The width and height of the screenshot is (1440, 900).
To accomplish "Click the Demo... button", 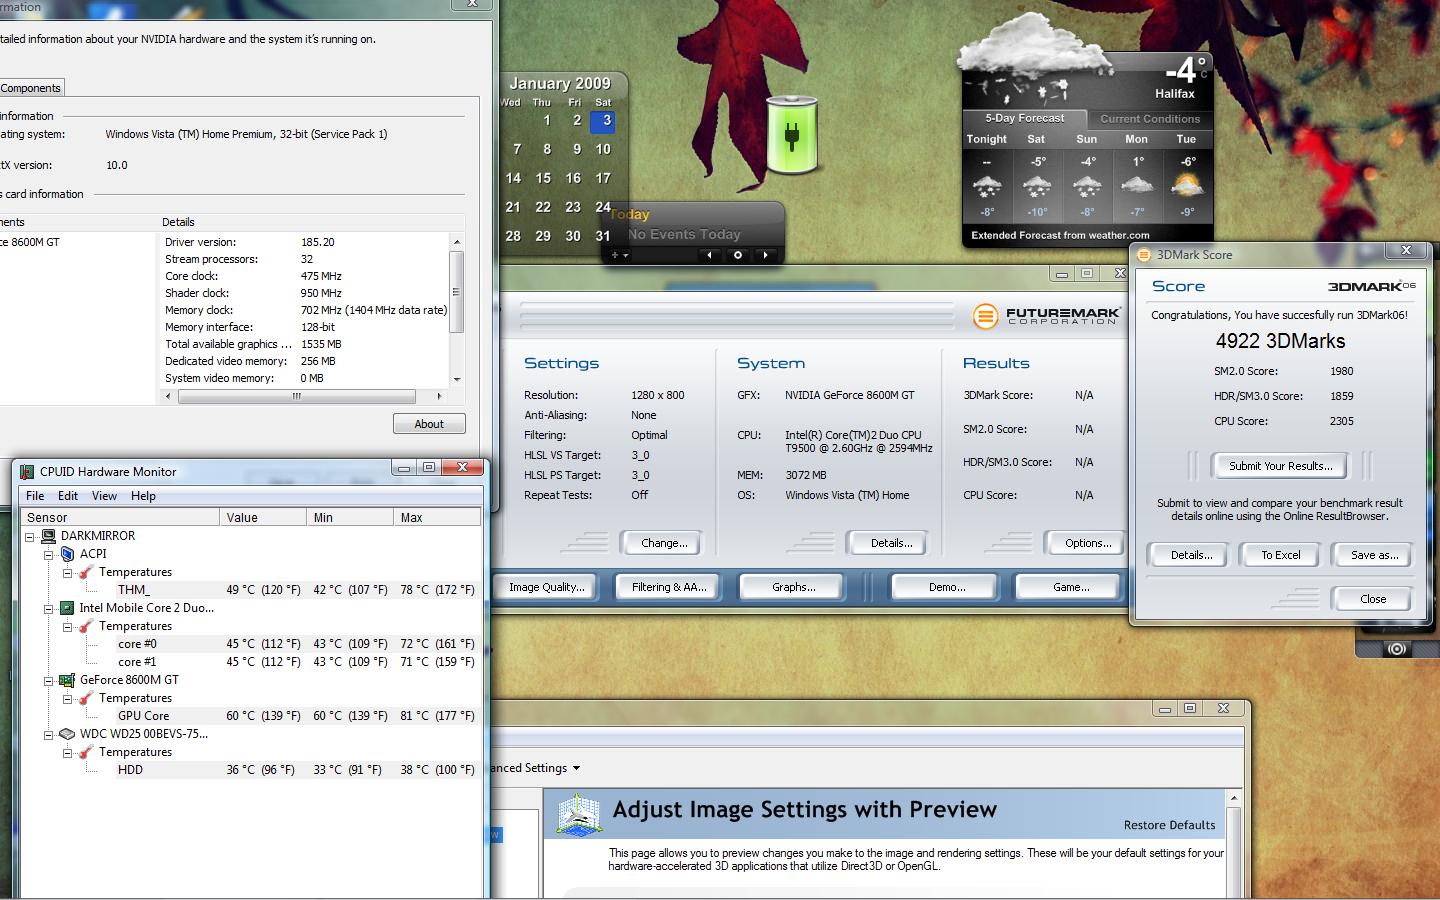I will click(946, 587).
